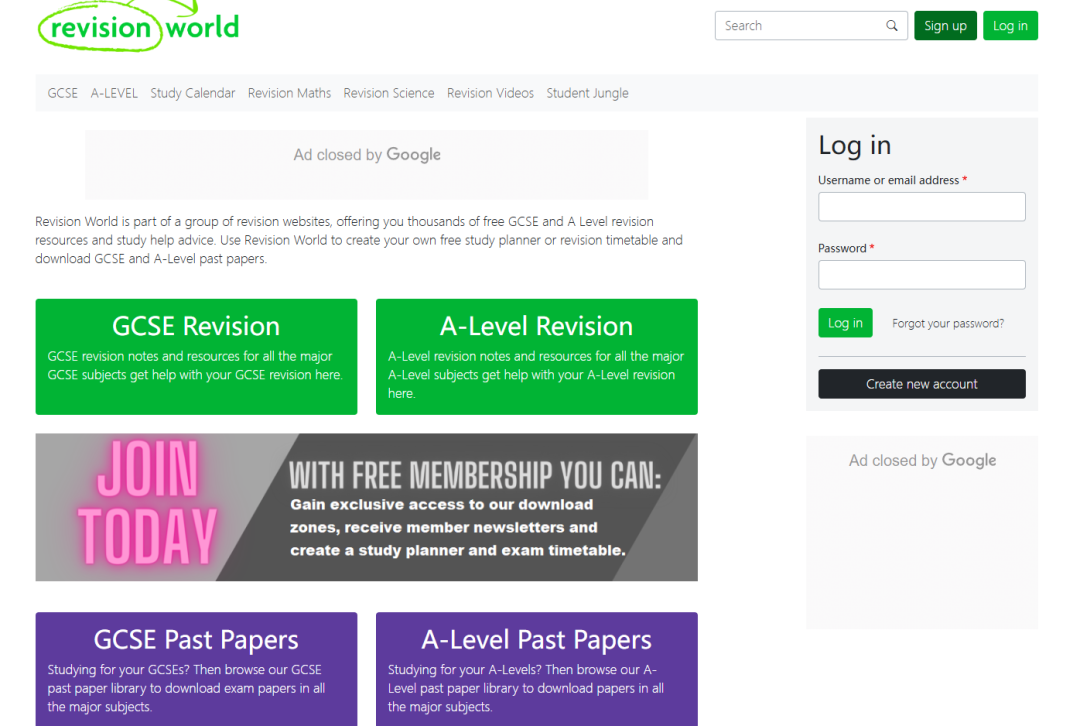
Task: Click the Revision World intro paragraph
Action: 359,240
